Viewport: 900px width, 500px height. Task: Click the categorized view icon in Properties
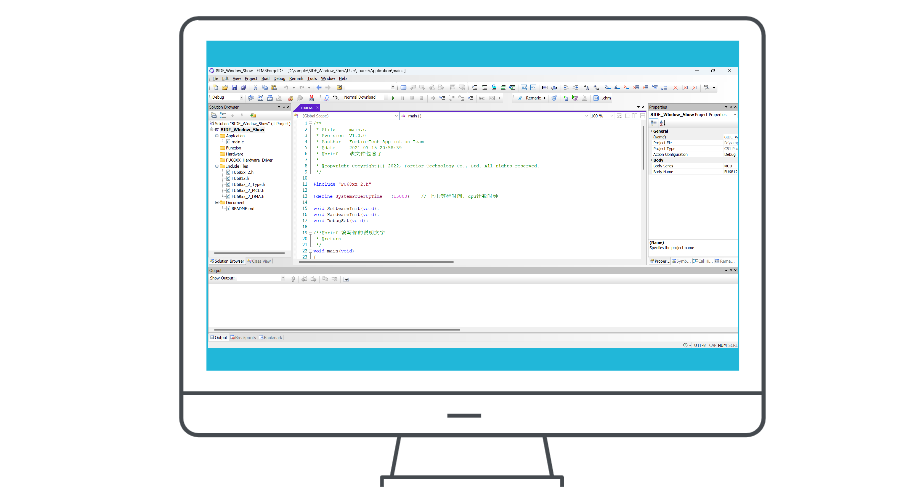click(x=653, y=122)
